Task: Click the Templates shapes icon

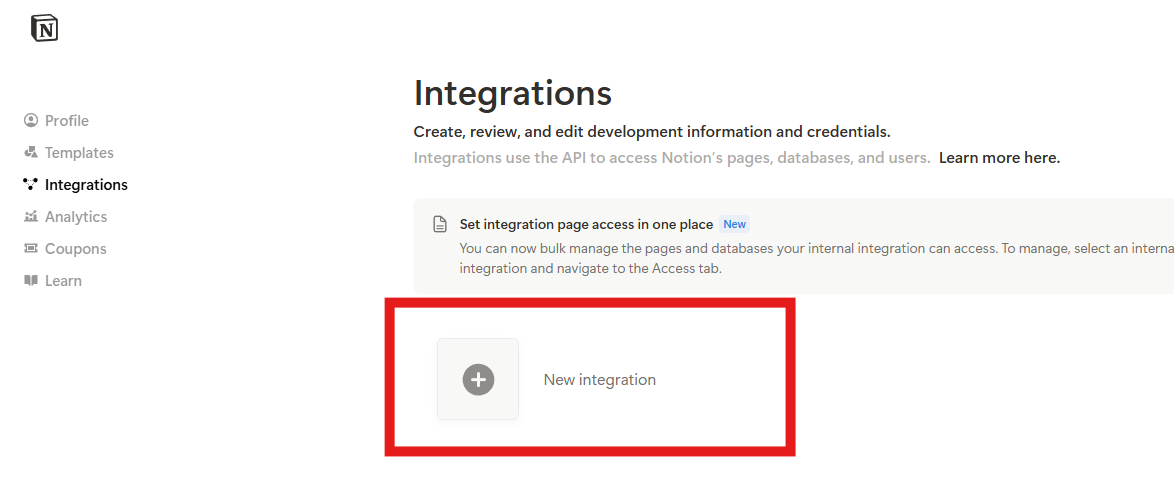Action: click(31, 153)
